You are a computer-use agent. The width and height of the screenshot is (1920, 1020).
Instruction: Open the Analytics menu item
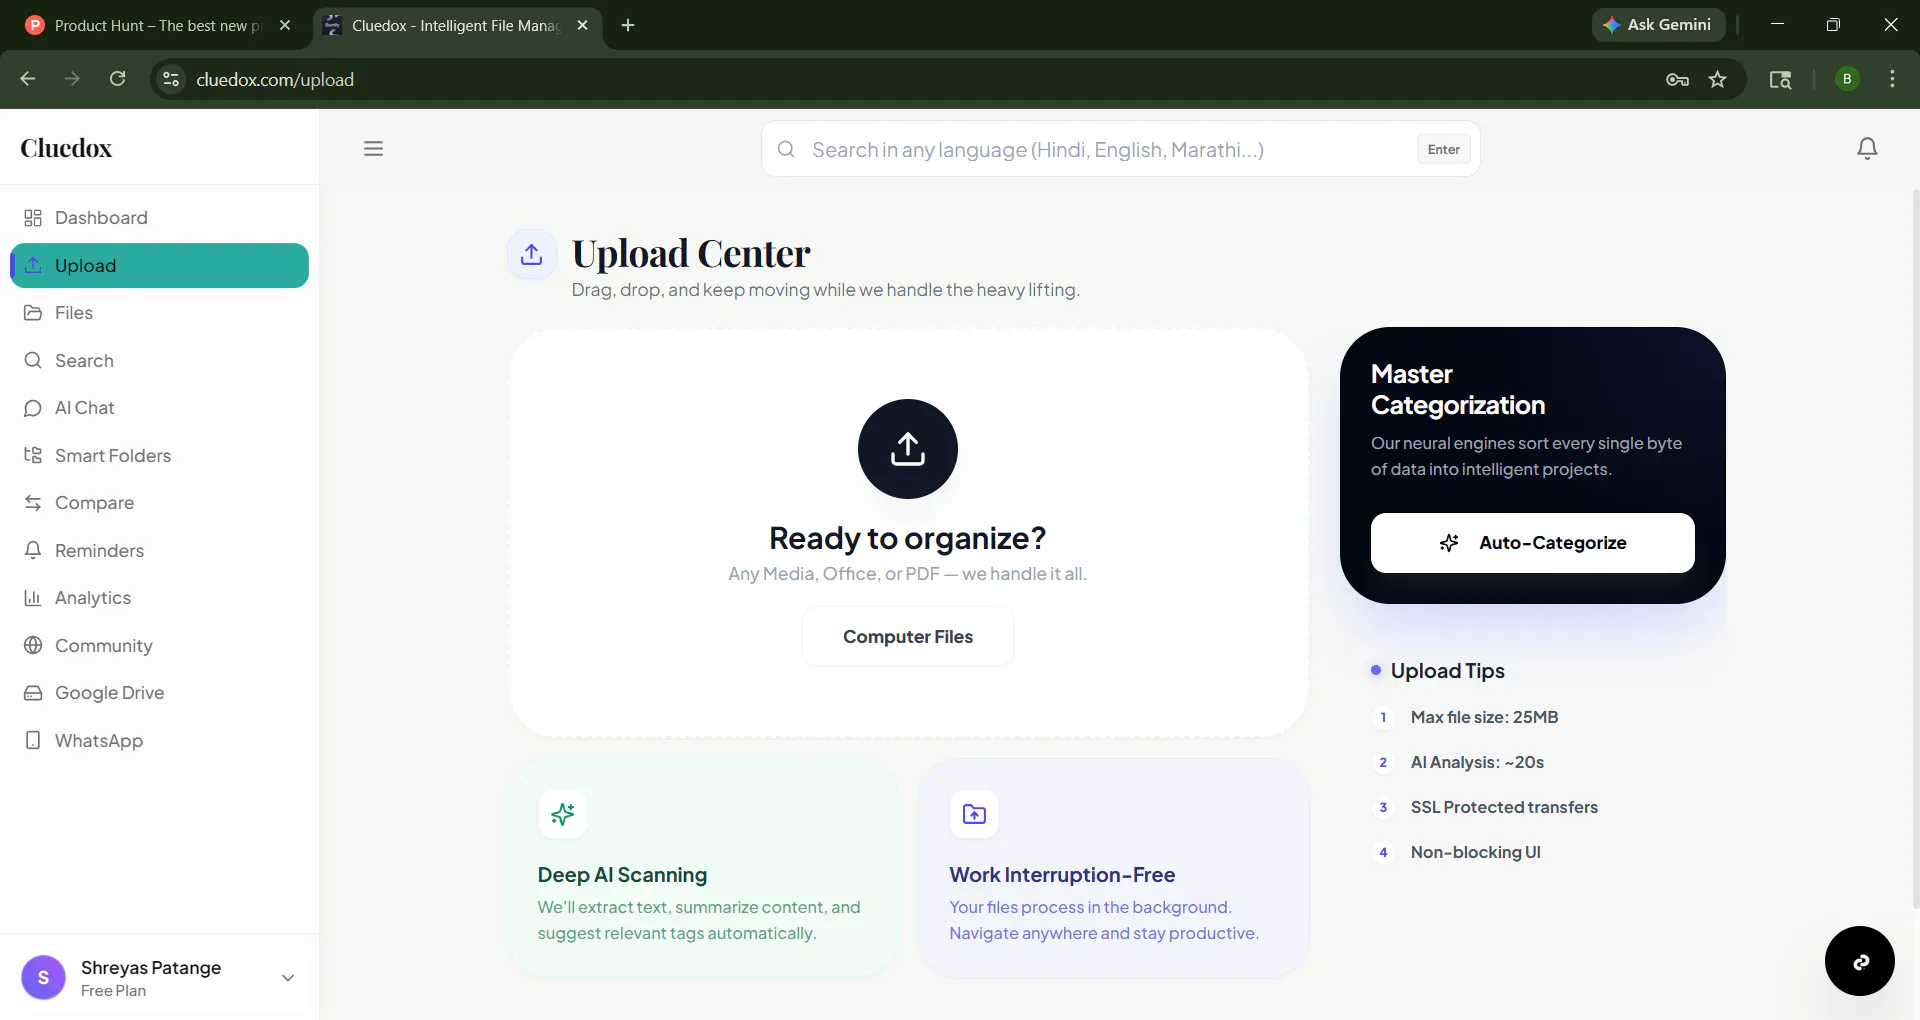160,598
